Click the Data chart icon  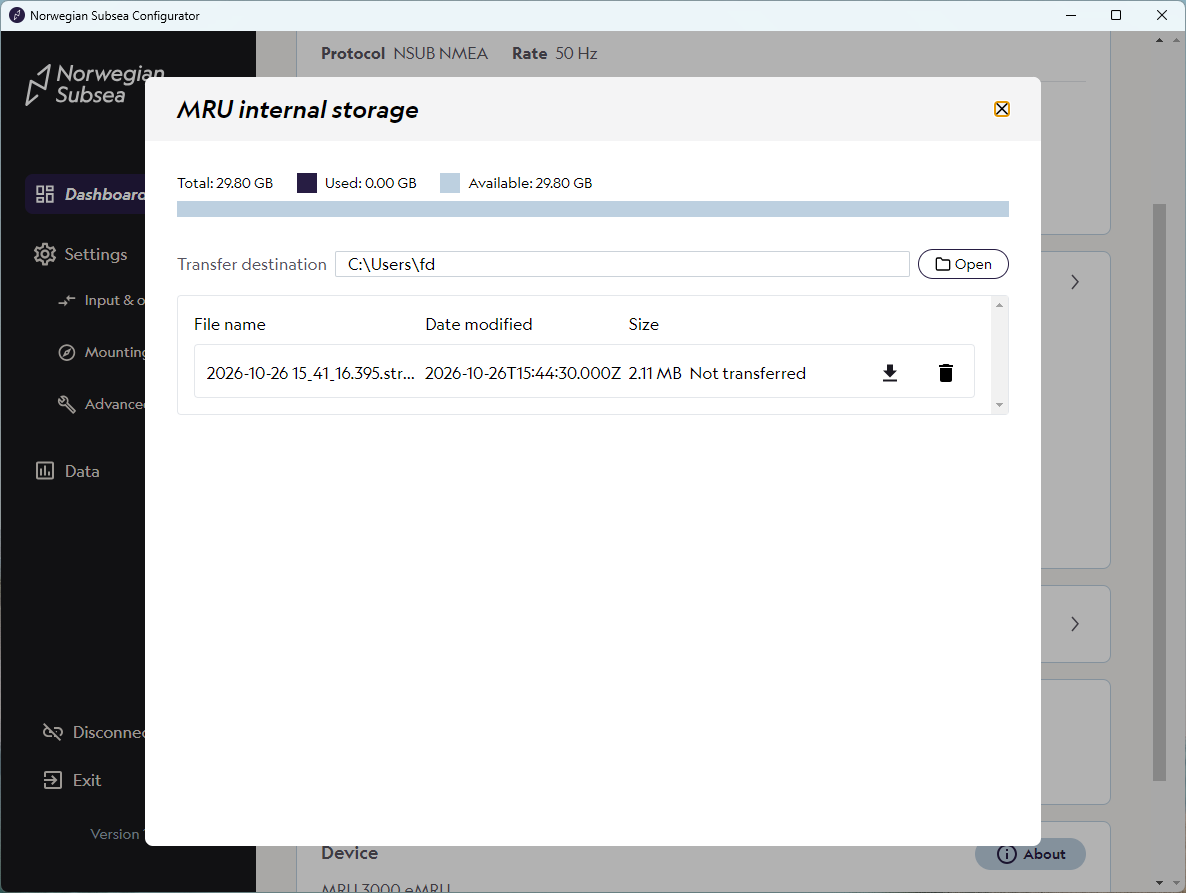[45, 471]
